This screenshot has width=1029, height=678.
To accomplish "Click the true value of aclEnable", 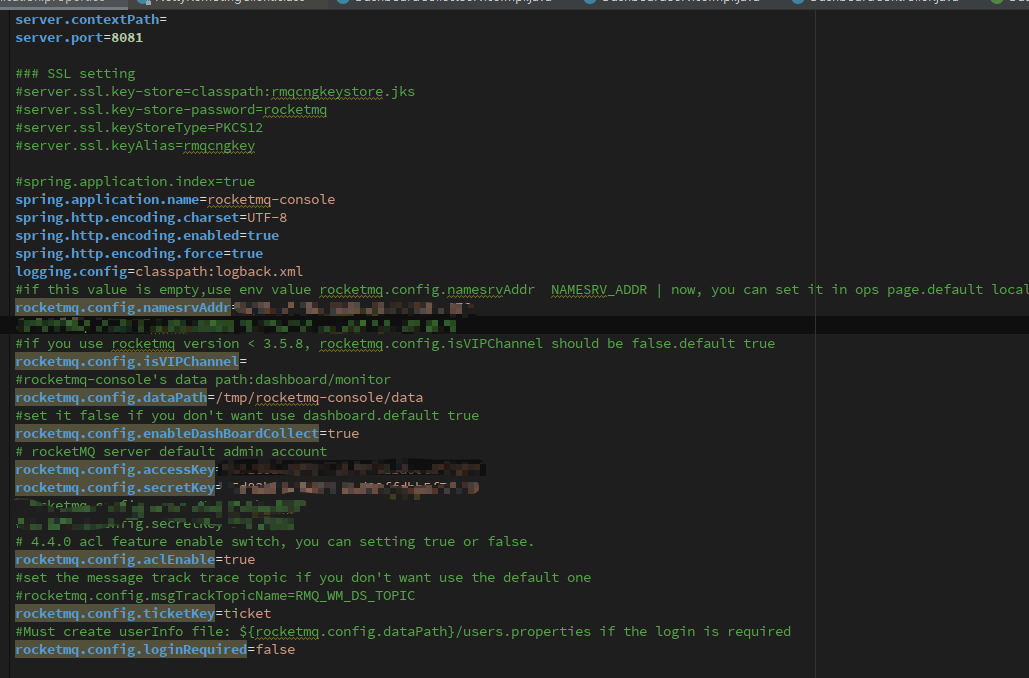I will pos(240,559).
